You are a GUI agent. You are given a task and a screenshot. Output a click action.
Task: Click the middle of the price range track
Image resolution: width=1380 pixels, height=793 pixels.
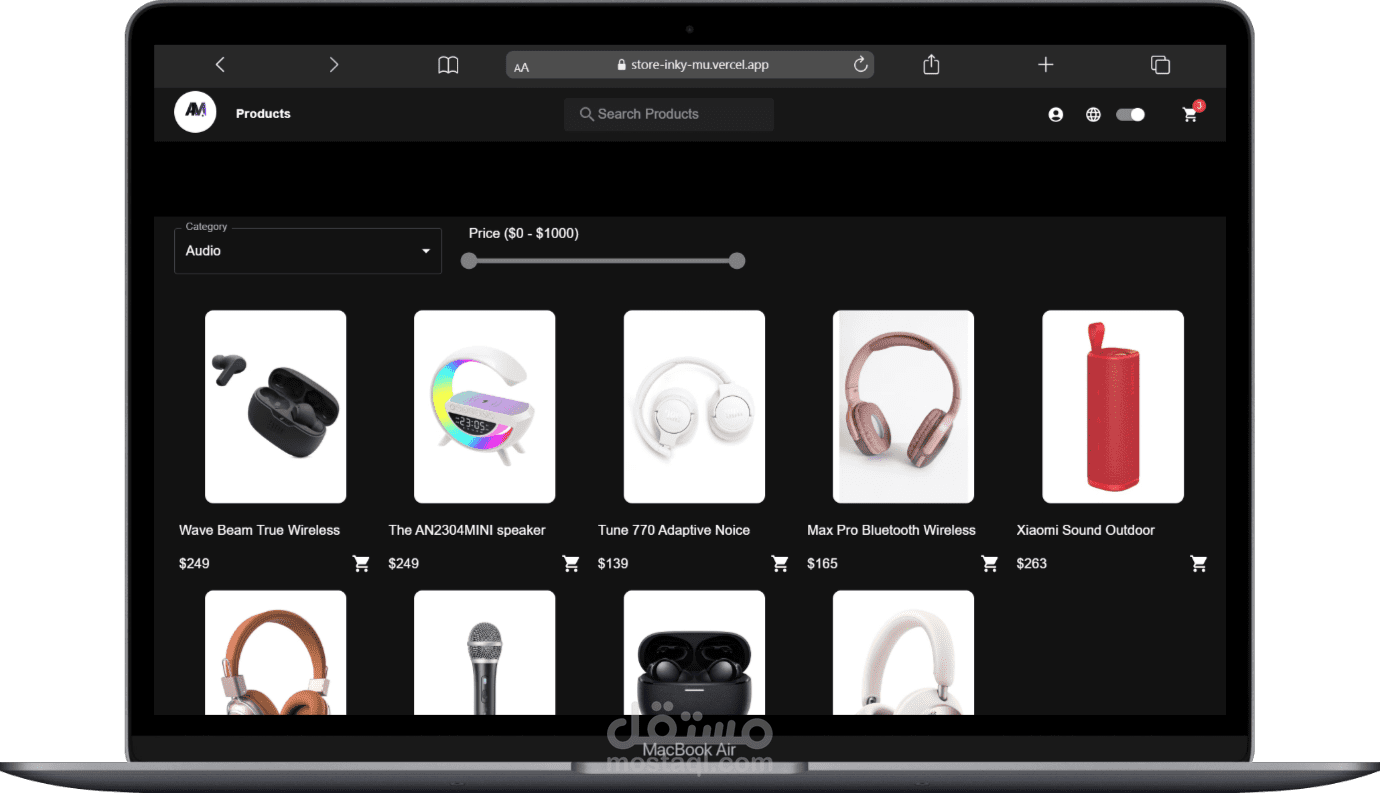tap(603, 261)
